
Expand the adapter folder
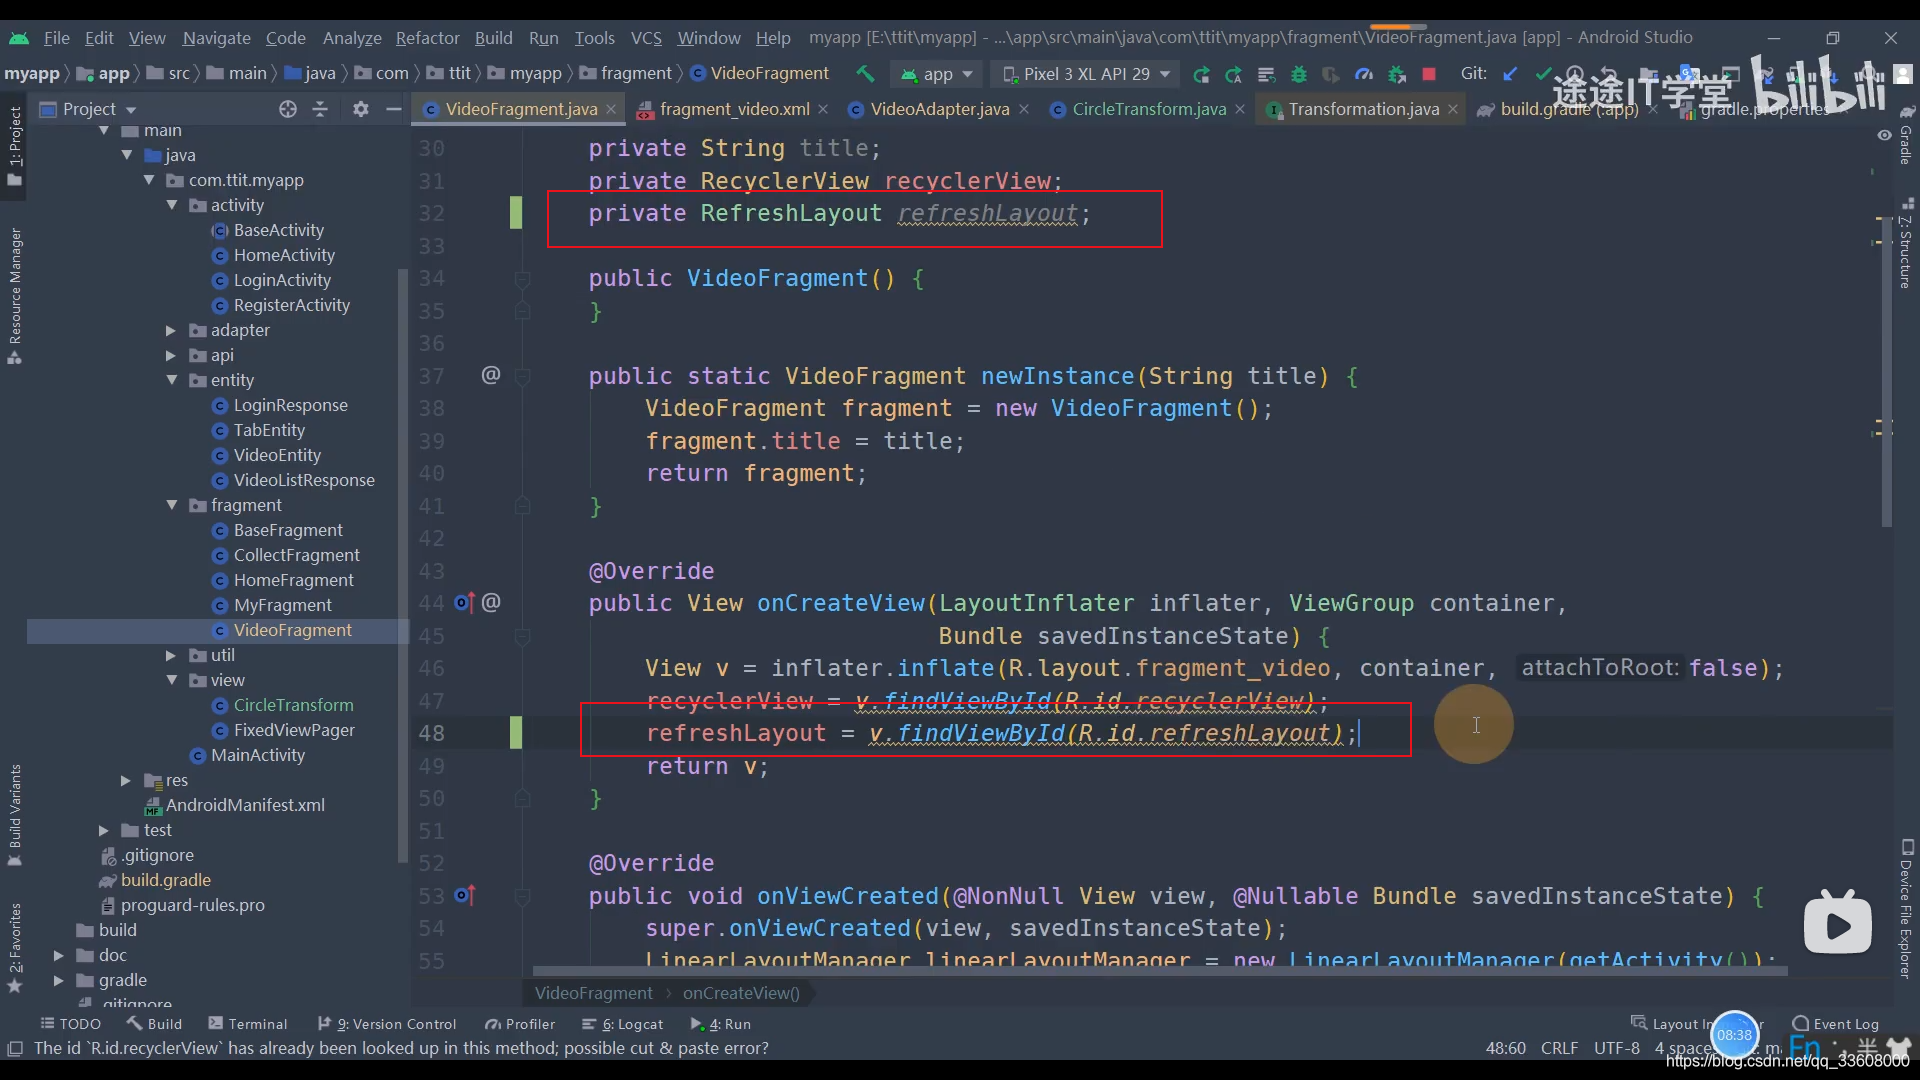coord(171,330)
